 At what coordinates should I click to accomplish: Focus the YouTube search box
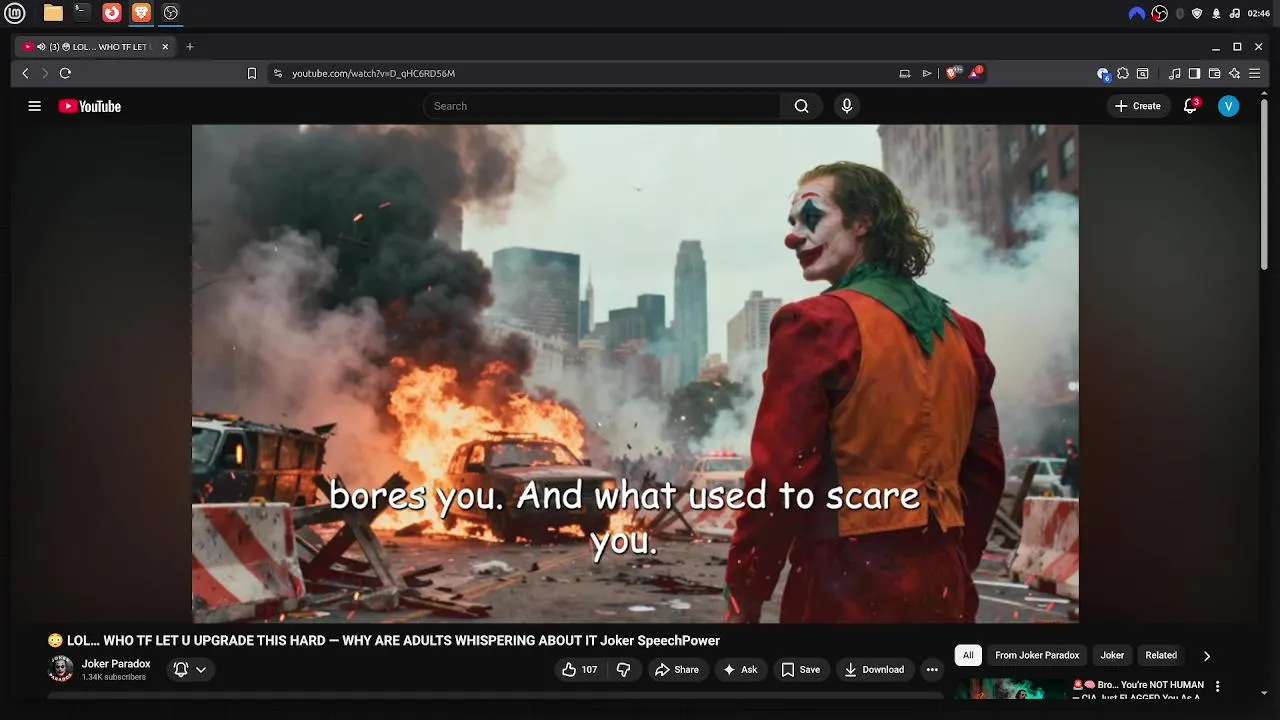point(603,106)
